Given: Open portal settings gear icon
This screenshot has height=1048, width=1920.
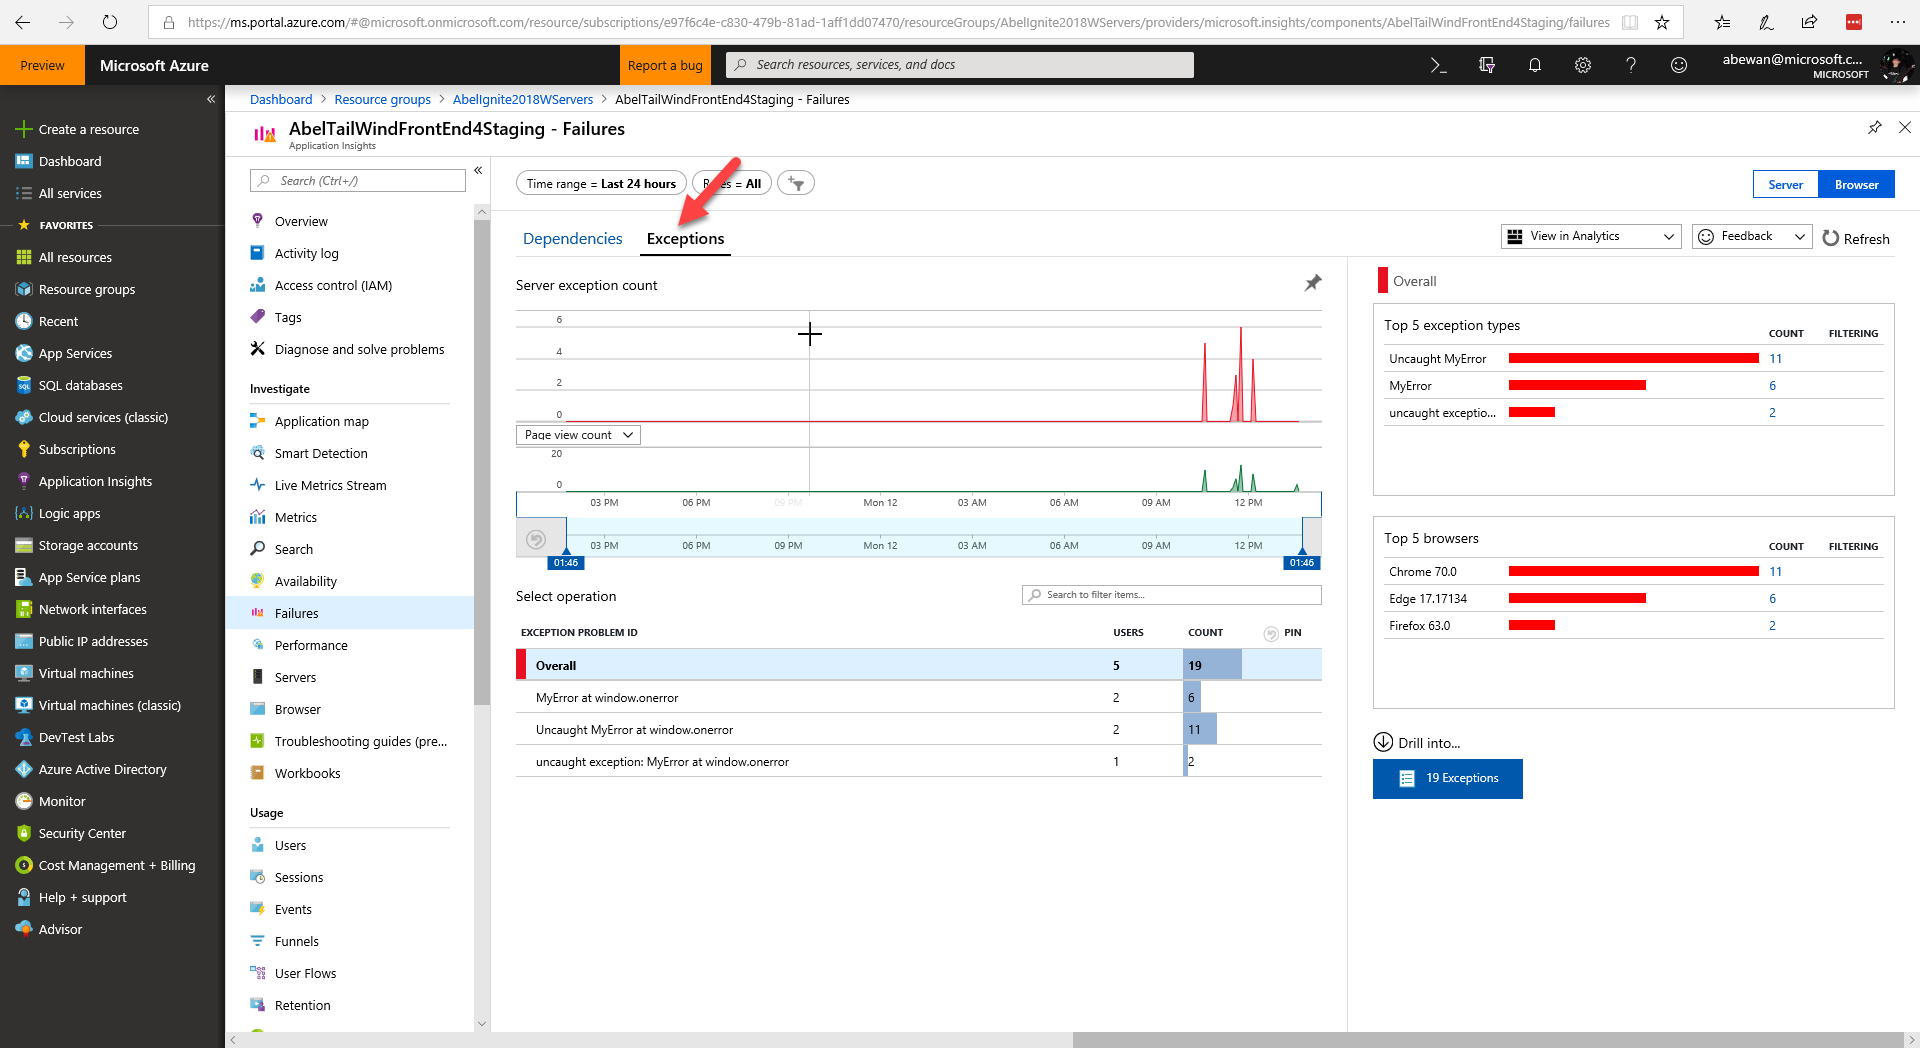Looking at the screenshot, I should [x=1583, y=65].
